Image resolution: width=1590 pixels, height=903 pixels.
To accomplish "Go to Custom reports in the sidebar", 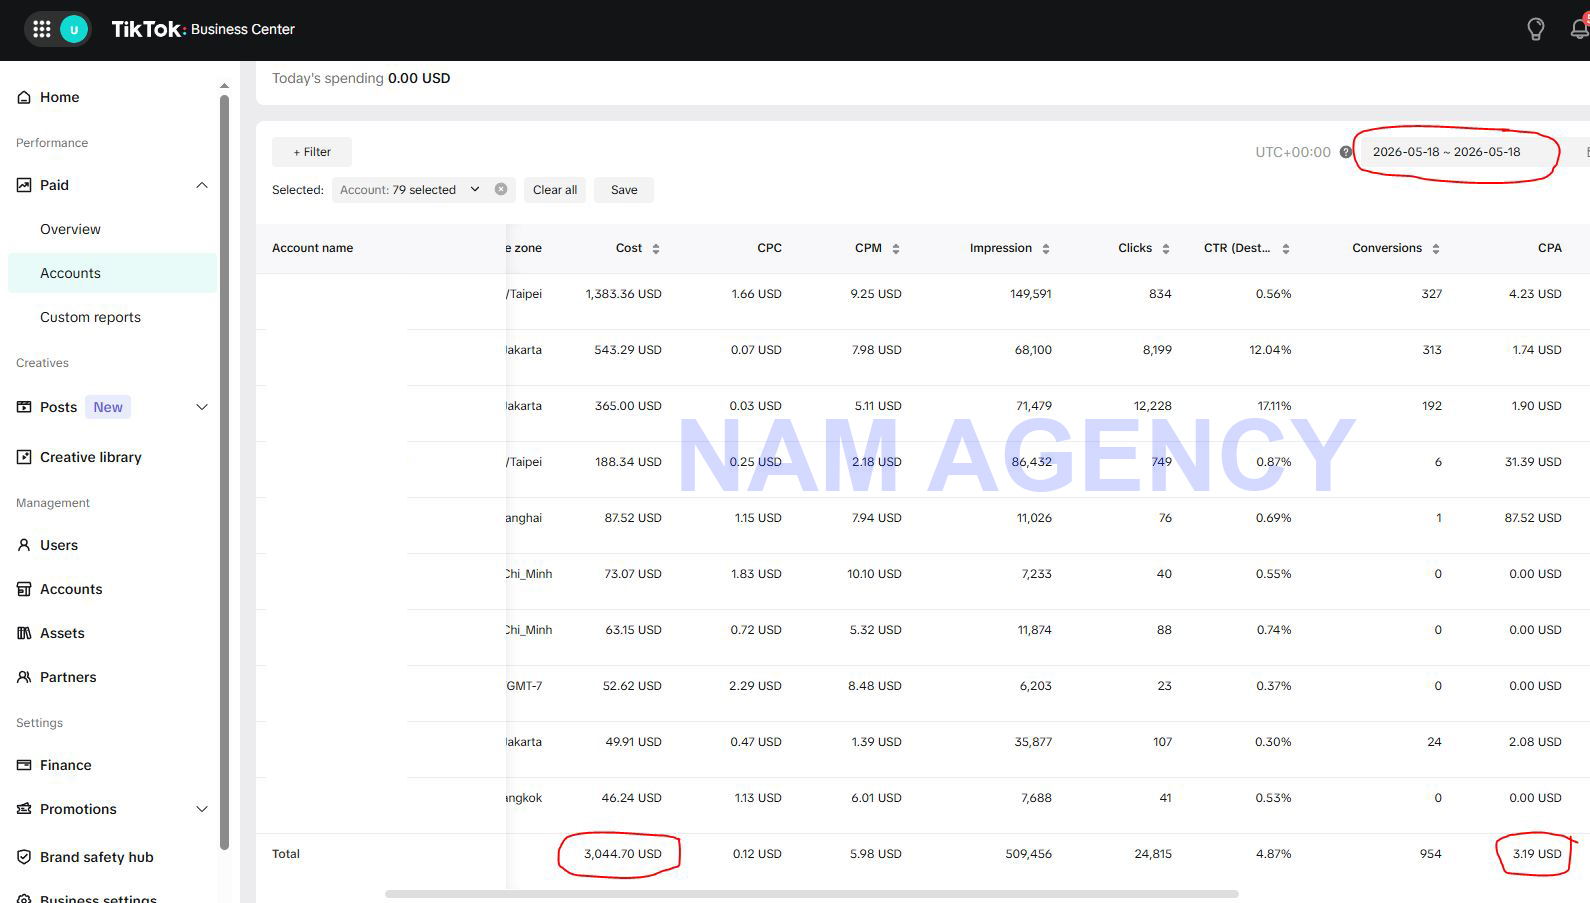I will coord(90,317).
